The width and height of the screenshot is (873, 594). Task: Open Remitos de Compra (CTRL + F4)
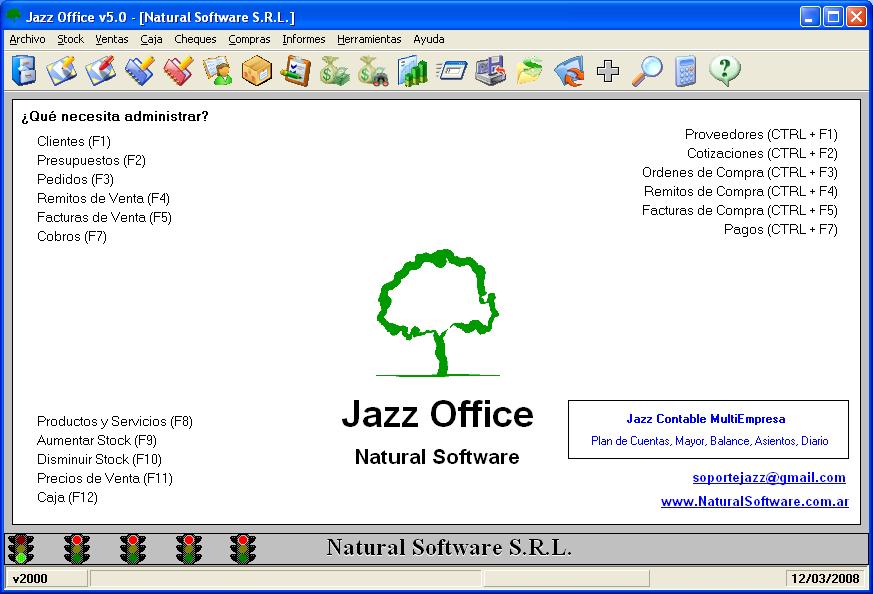pos(740,192)
